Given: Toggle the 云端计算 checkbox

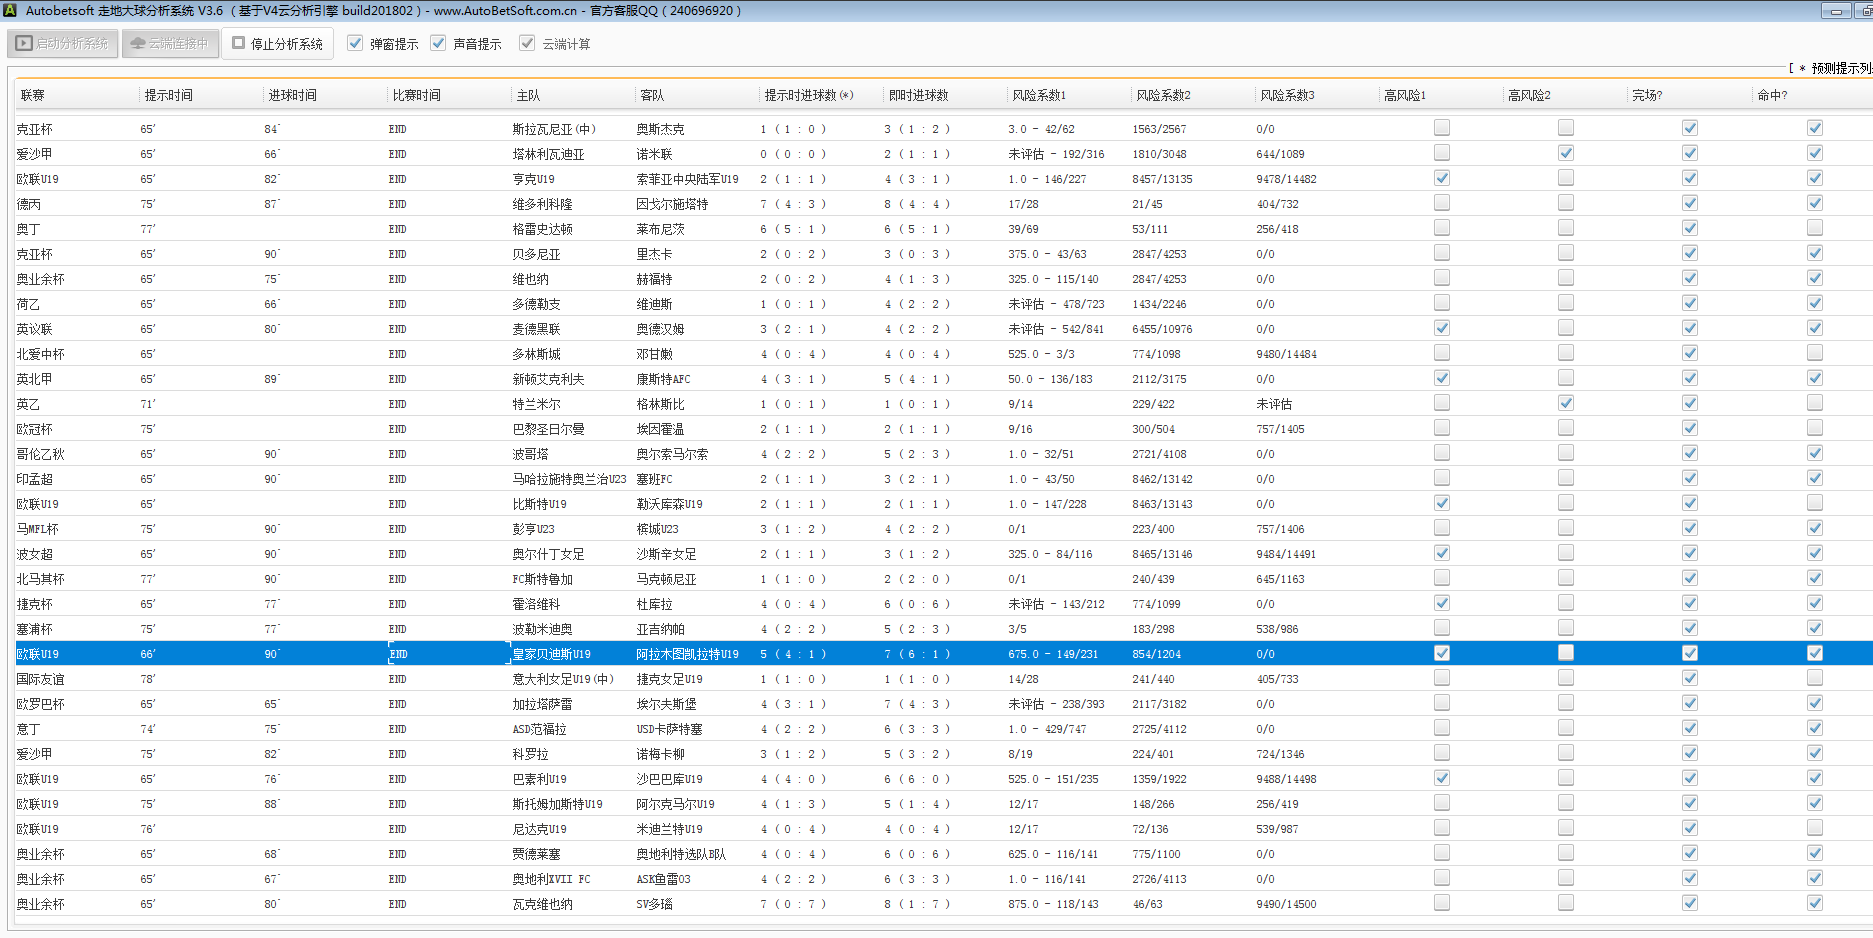Looking at the screenshot, I should coord(527,43).
